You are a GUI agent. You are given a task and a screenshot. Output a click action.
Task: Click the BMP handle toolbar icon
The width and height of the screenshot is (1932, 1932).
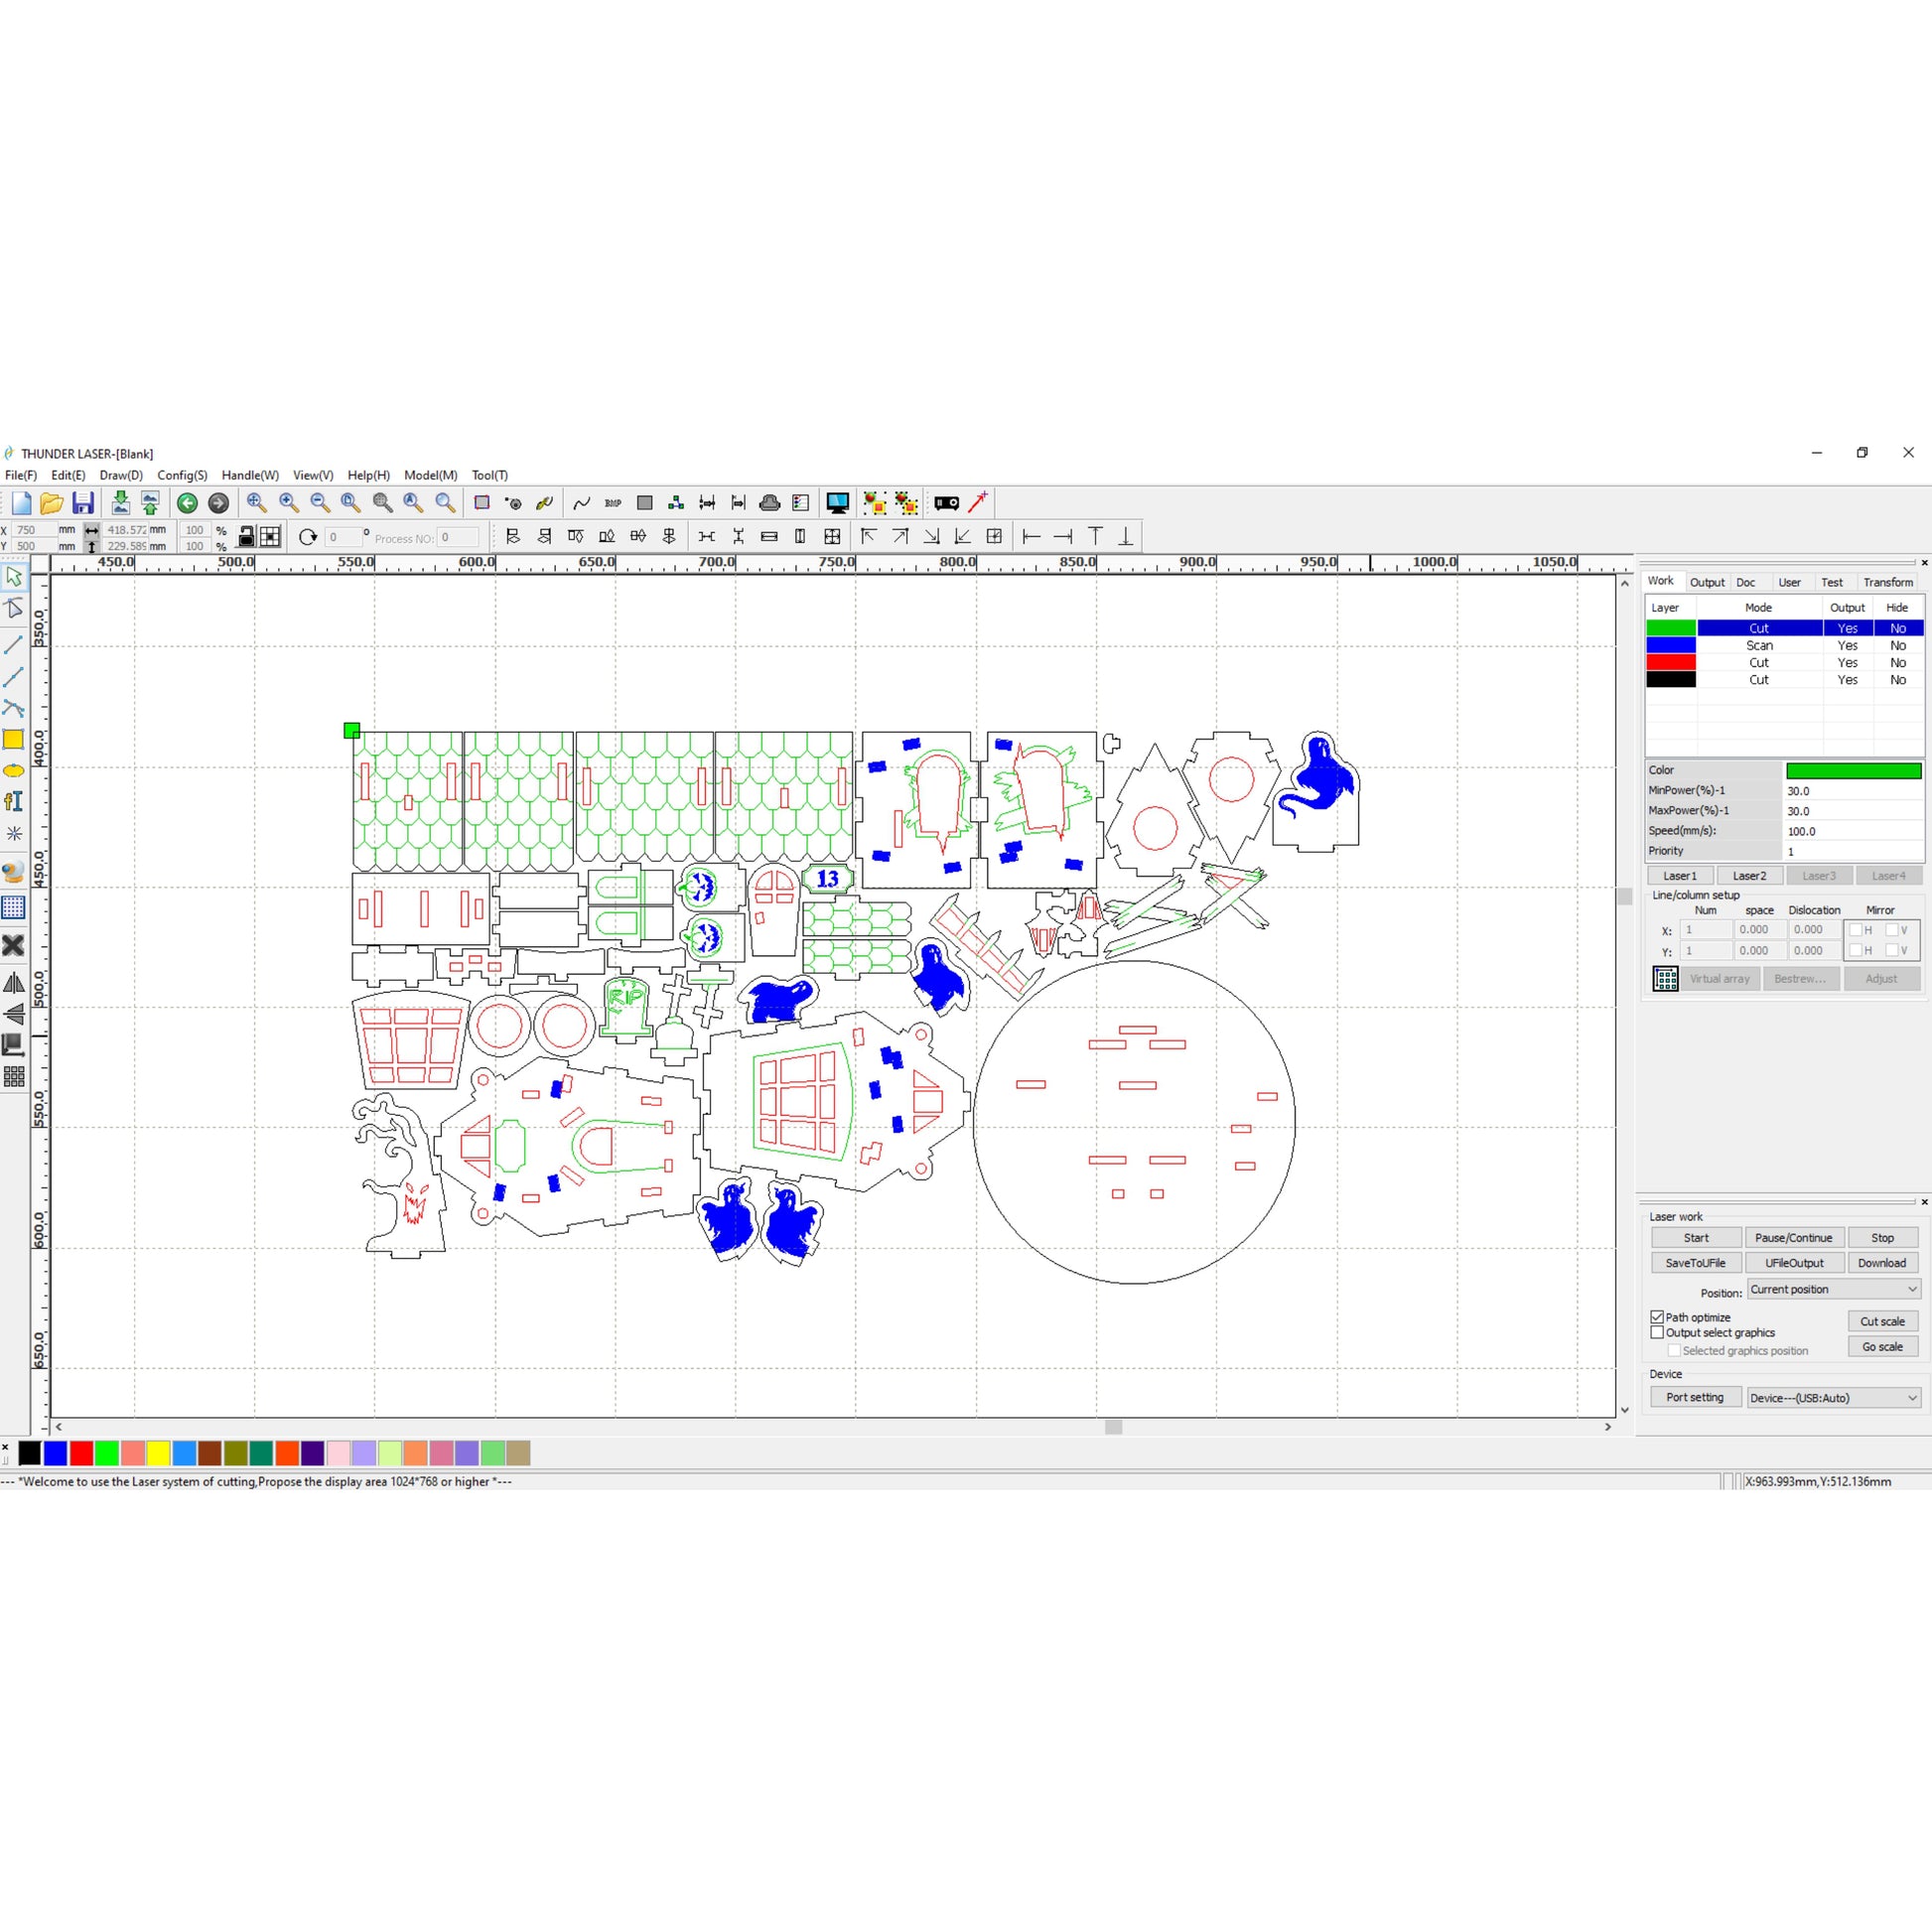coord(613,503)
